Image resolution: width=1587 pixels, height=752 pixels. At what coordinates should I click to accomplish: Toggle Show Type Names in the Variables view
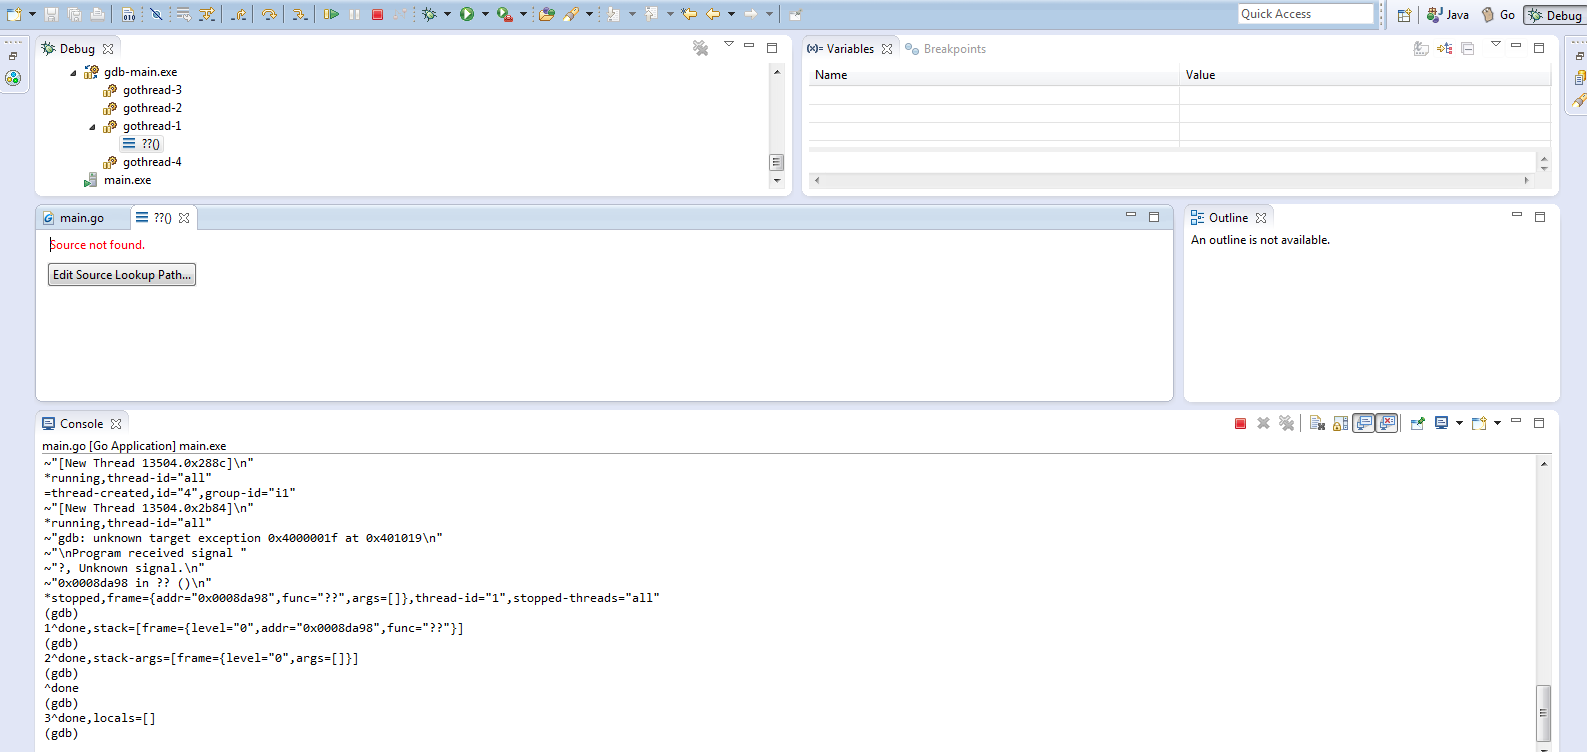click(x=1421, y=48)
